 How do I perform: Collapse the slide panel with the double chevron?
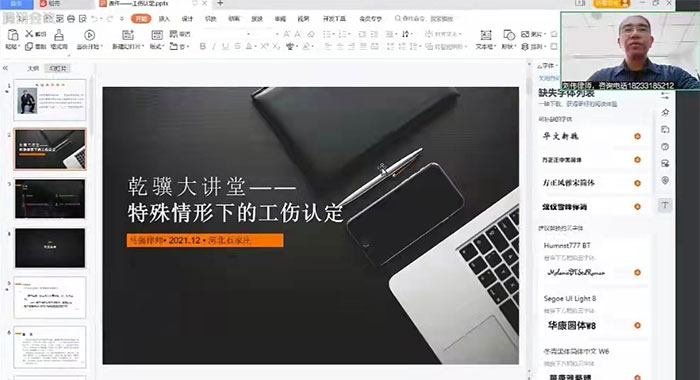tap(5, 68)
